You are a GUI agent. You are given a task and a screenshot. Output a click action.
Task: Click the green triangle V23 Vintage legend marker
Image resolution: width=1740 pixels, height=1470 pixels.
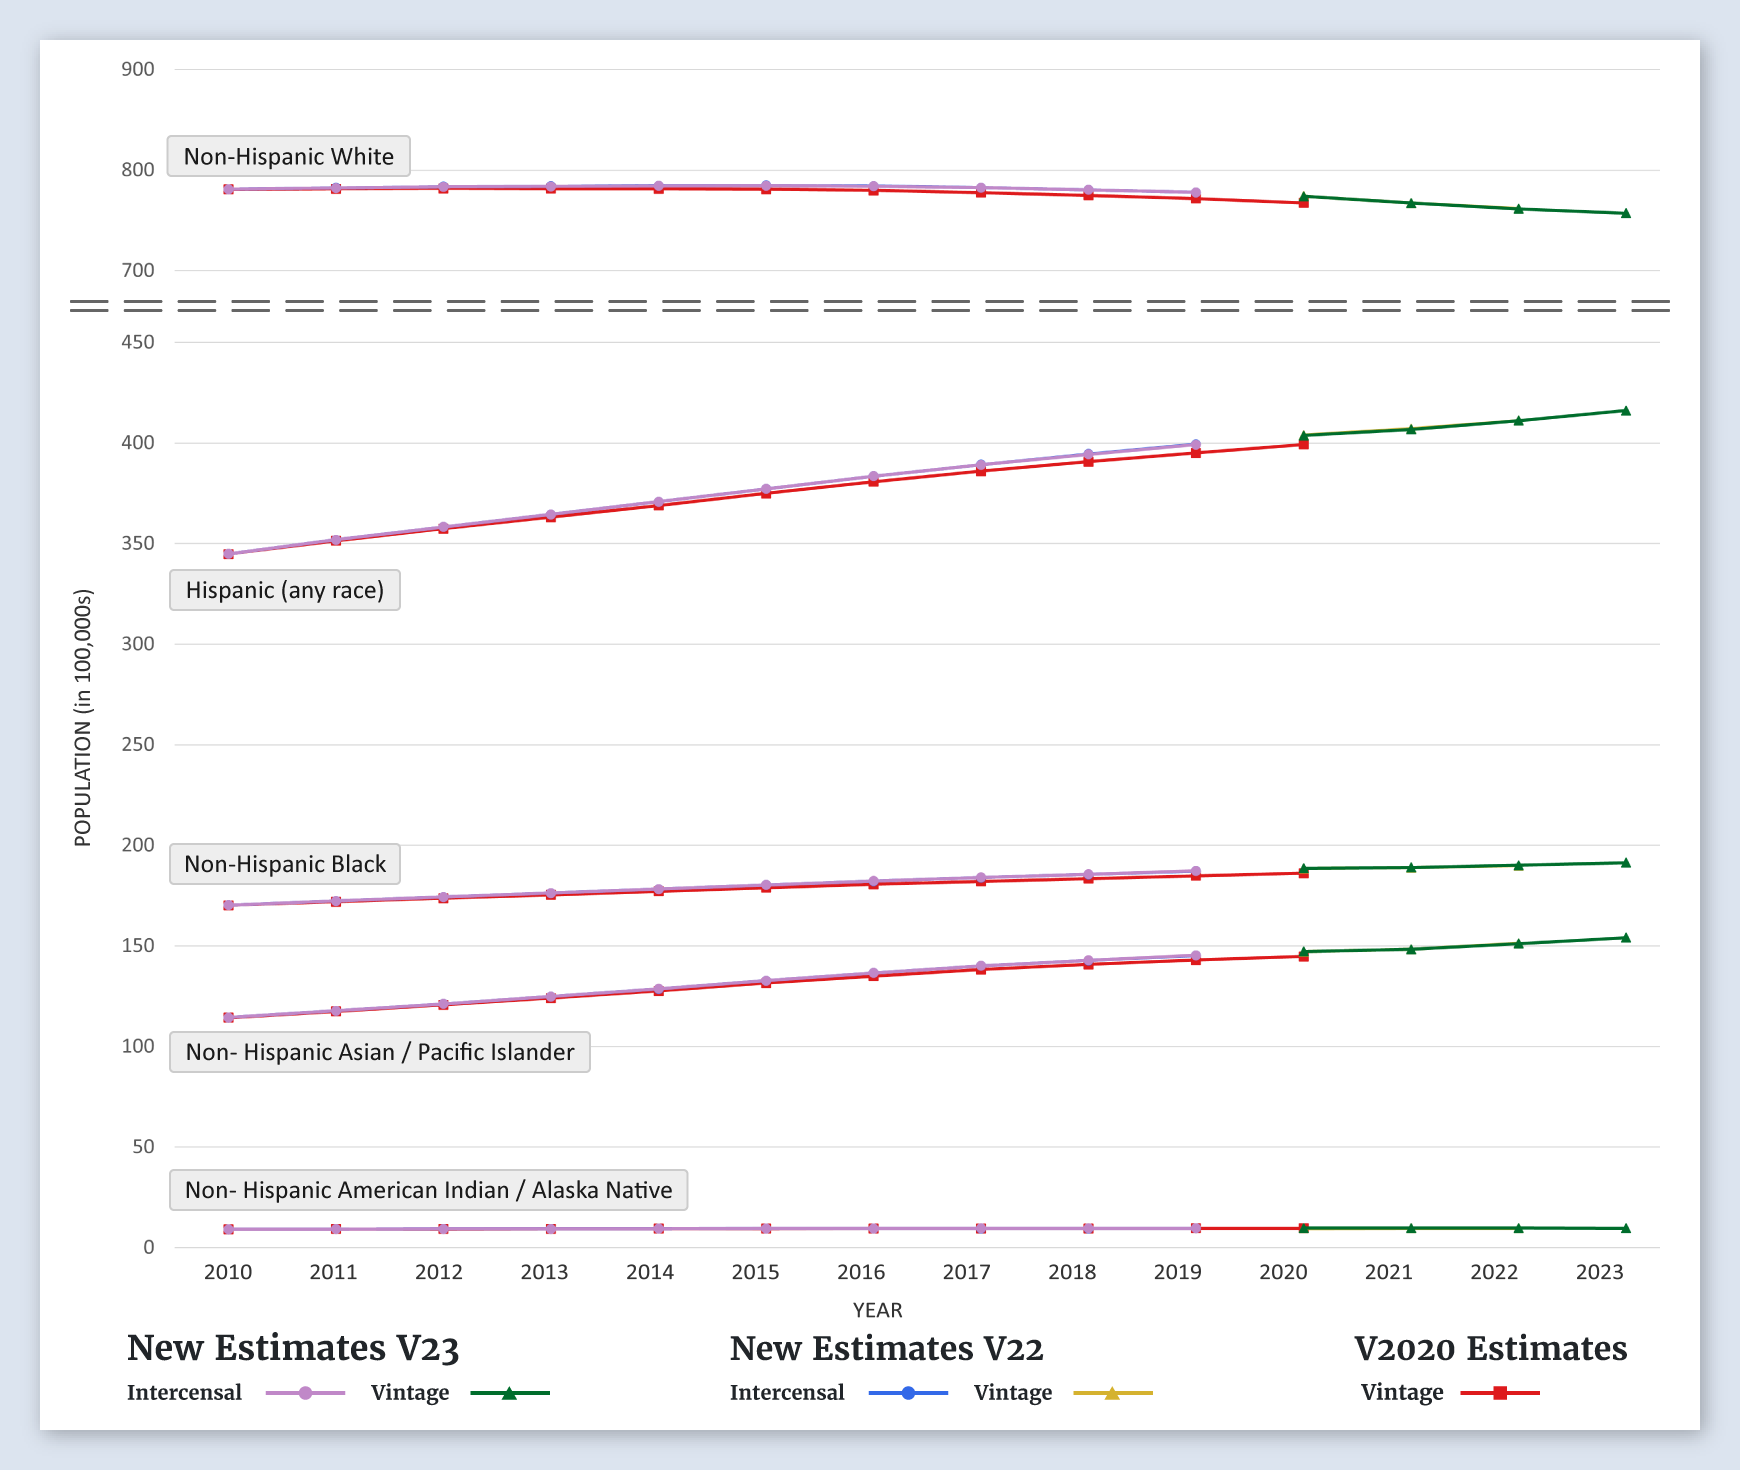(509, 1393)
